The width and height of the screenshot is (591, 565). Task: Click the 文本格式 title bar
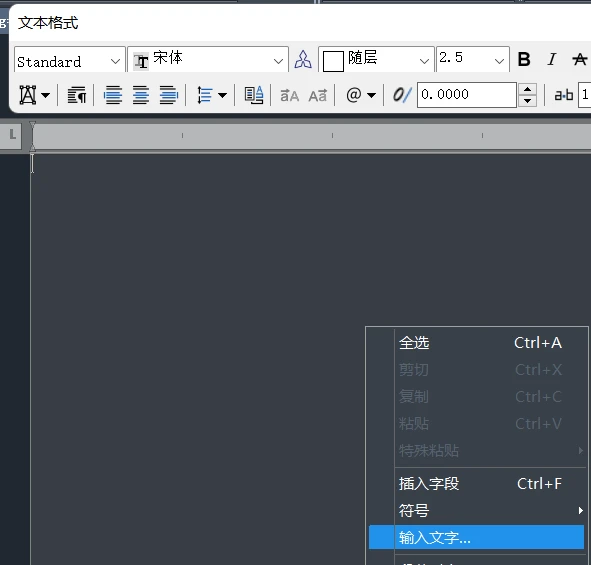(300, 23)
